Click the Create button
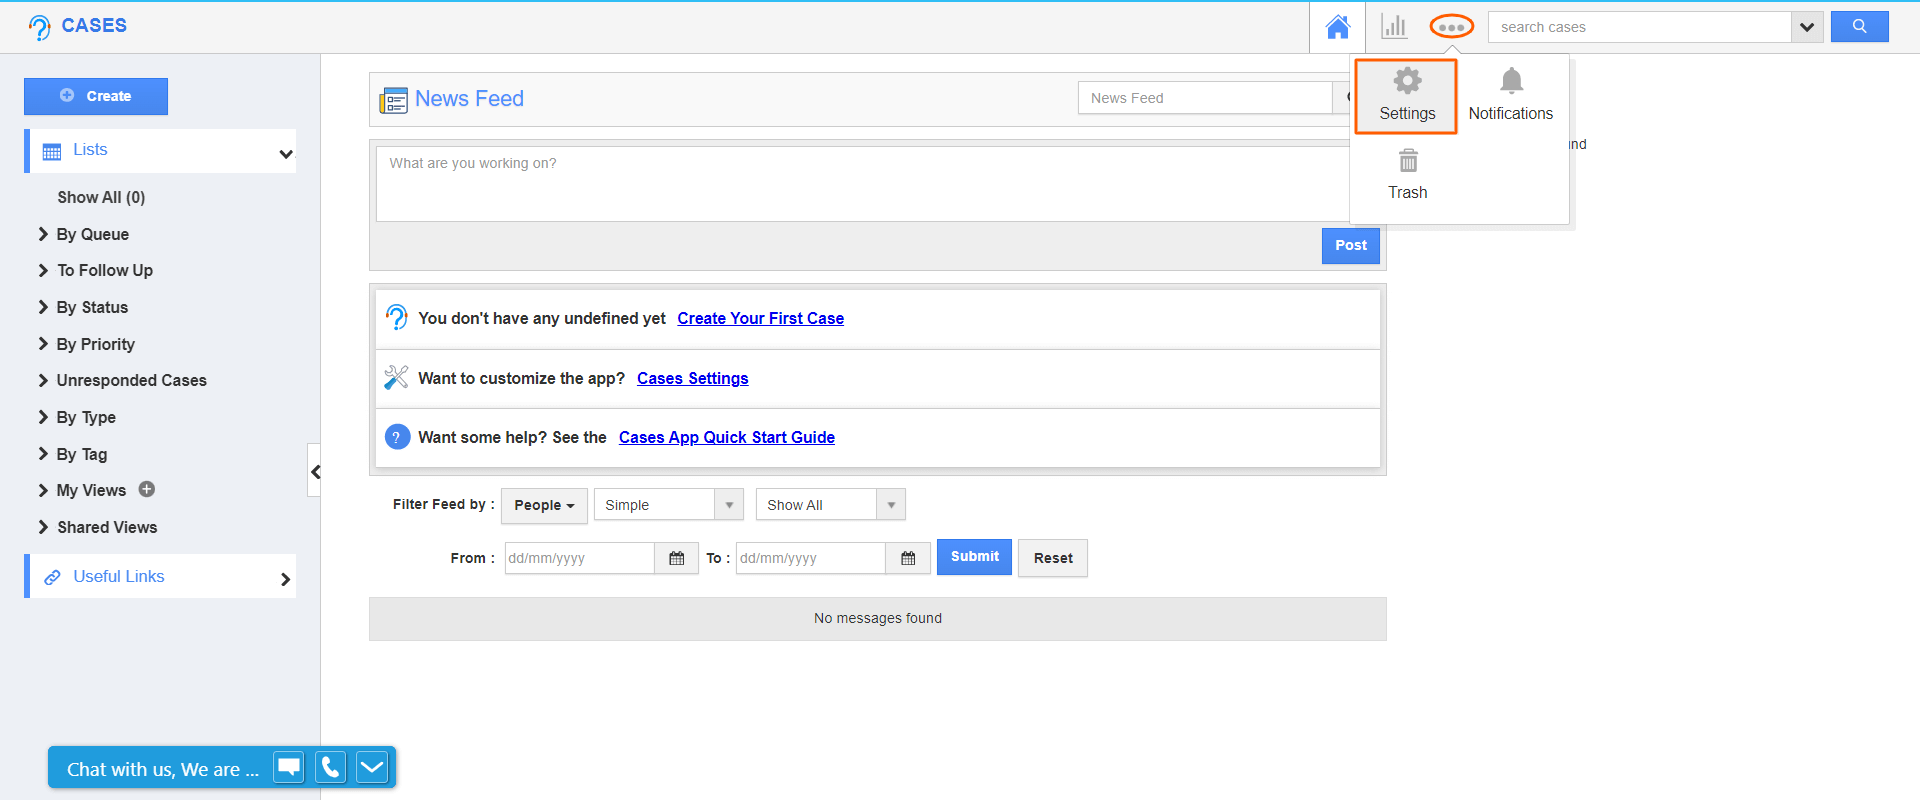This screenshot has height=800, width=1920. click(96, 96)
